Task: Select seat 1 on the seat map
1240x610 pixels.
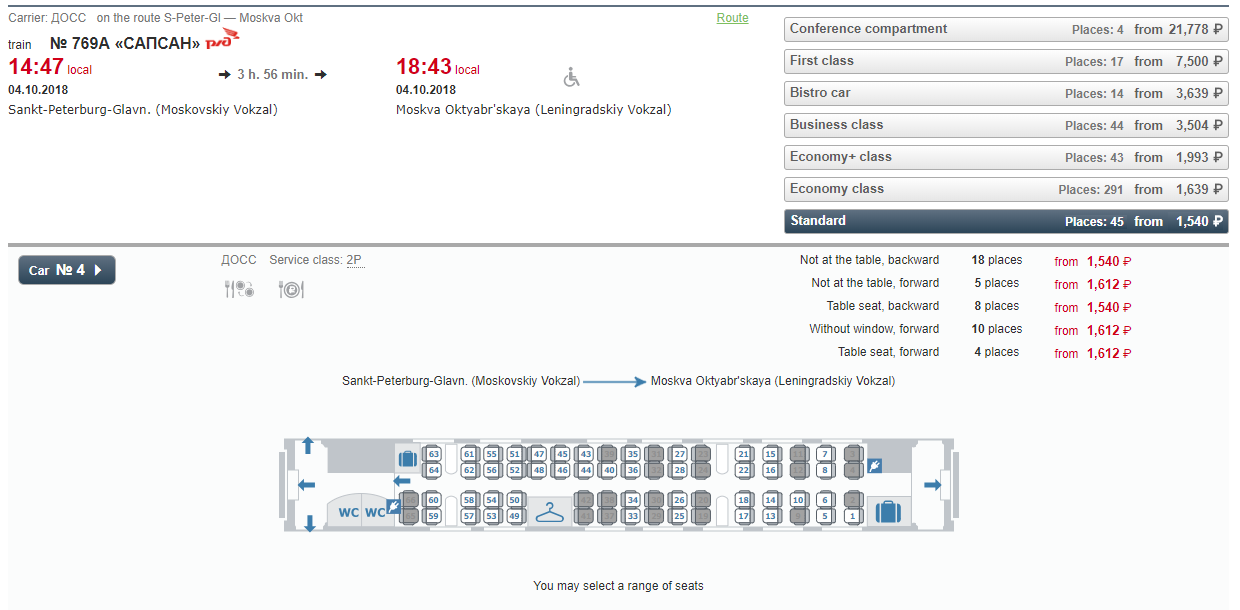Action: tap(852, 517)
